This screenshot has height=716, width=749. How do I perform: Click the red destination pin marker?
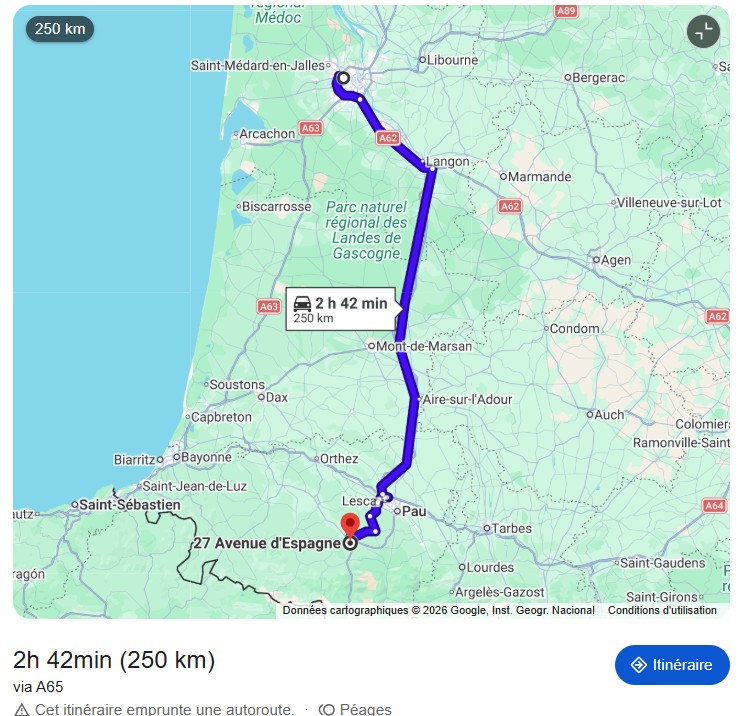(350, 525)
